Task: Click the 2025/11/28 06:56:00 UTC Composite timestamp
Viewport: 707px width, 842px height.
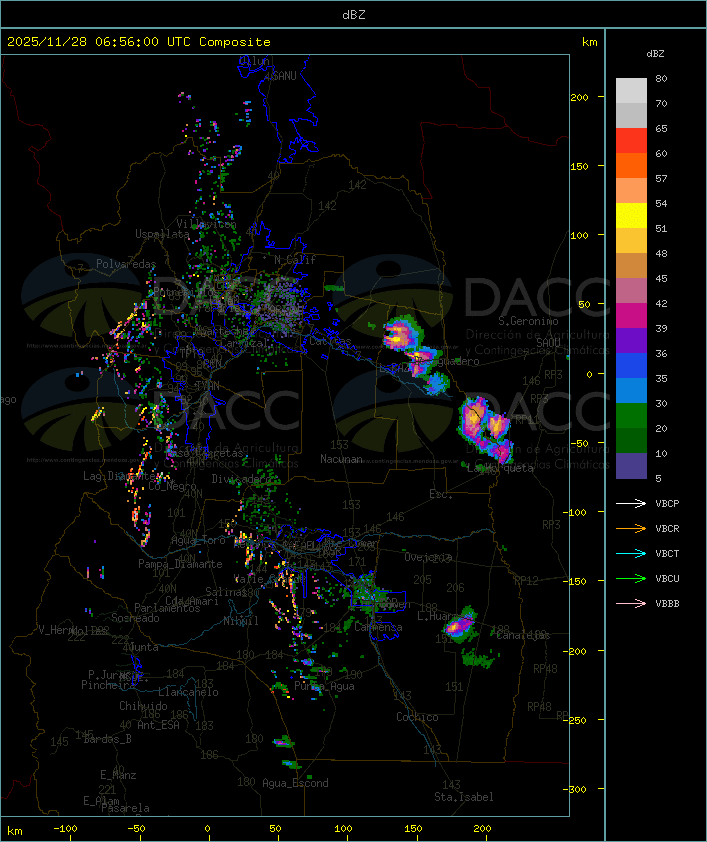Action: (x=139, y=41)
